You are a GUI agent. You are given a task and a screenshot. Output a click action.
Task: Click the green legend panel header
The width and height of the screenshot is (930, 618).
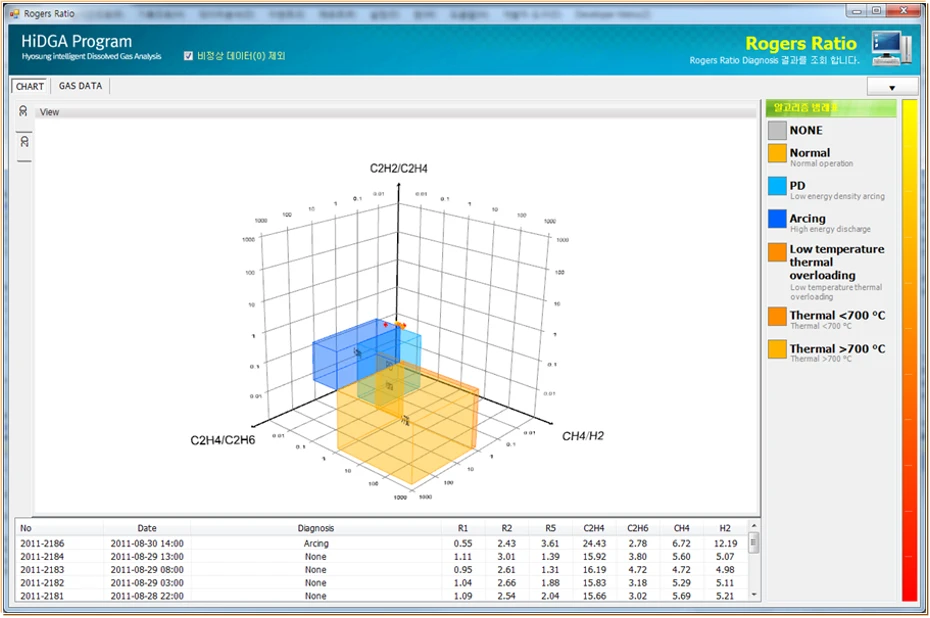pos(831,108)
